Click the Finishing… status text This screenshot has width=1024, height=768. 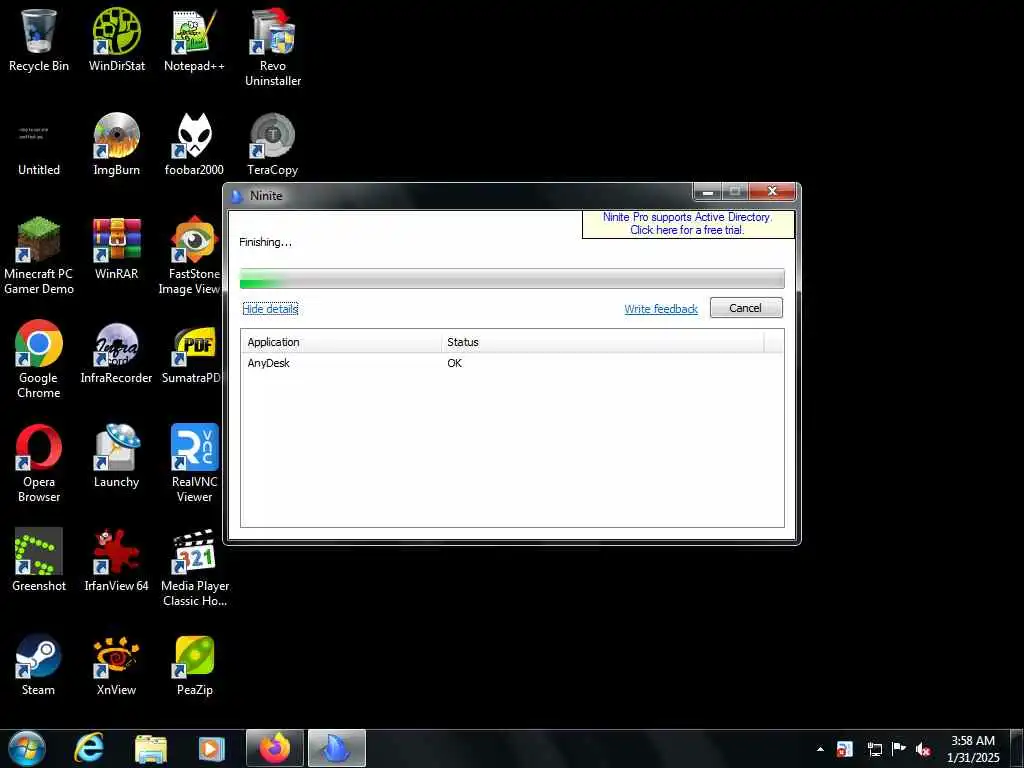(x=265, y=242)
